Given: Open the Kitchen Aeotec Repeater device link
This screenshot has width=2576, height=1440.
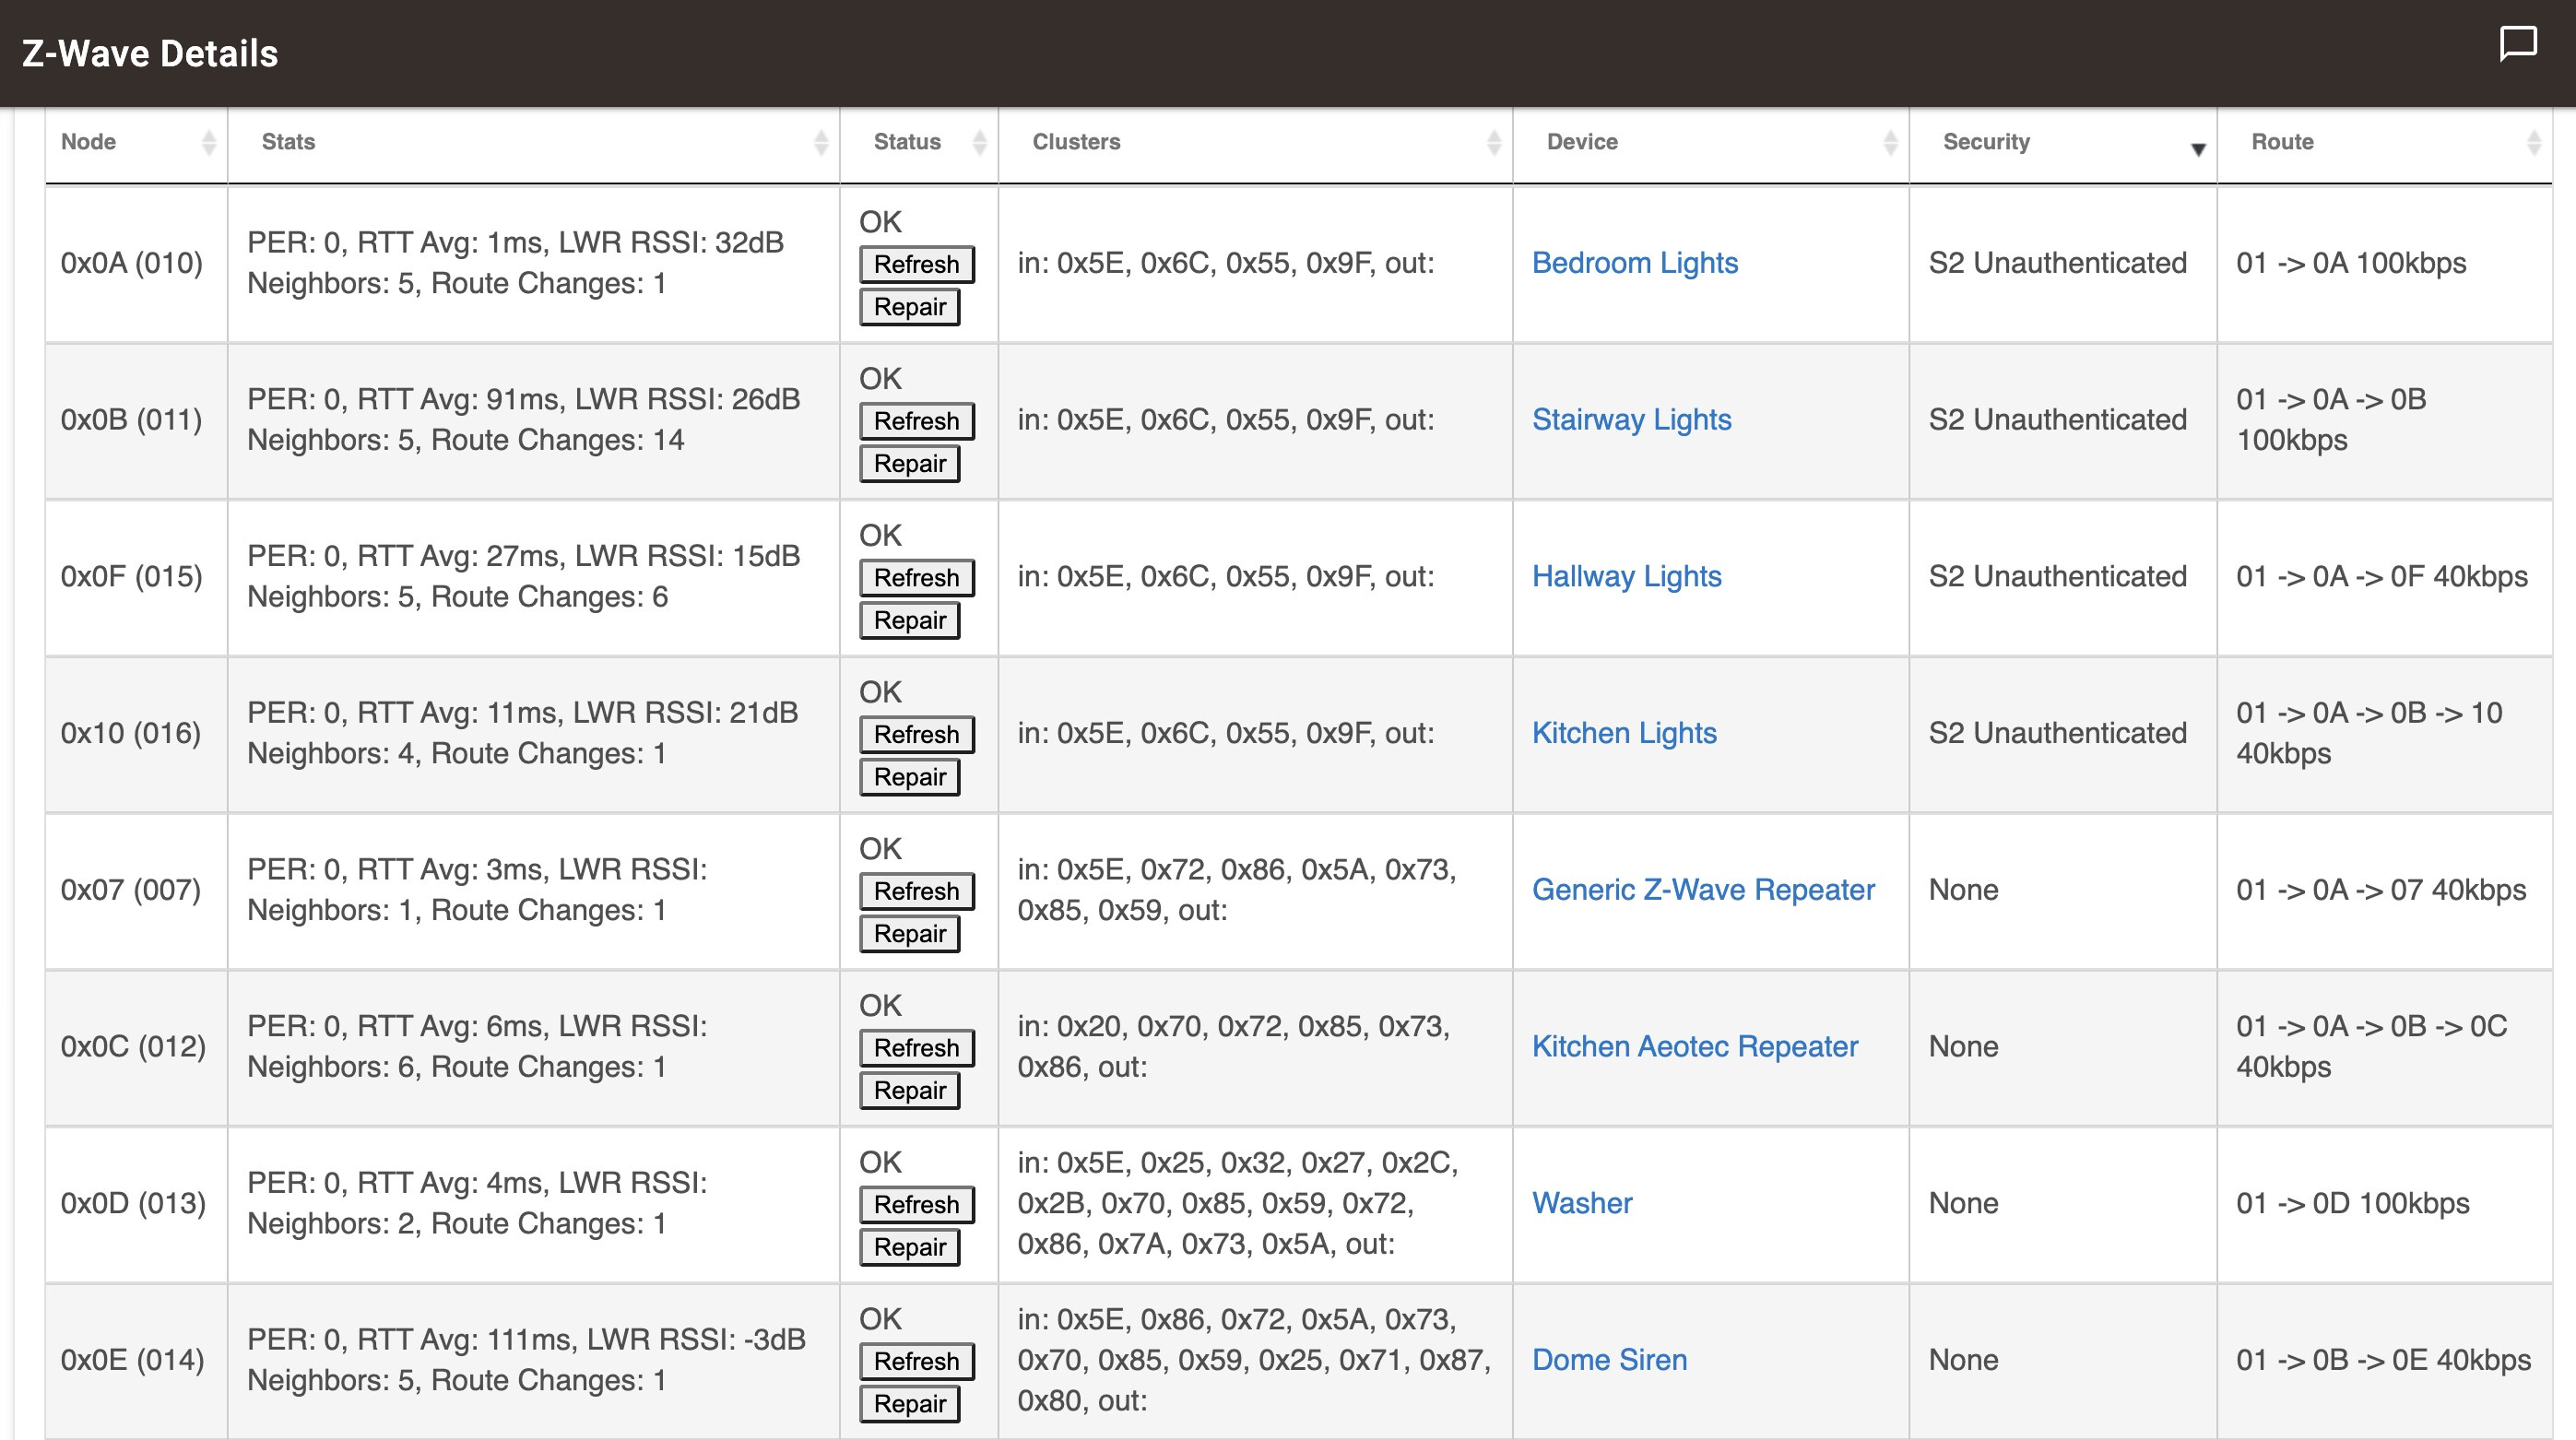Looking at the screenshot, I should (x=1695, y=1047).
